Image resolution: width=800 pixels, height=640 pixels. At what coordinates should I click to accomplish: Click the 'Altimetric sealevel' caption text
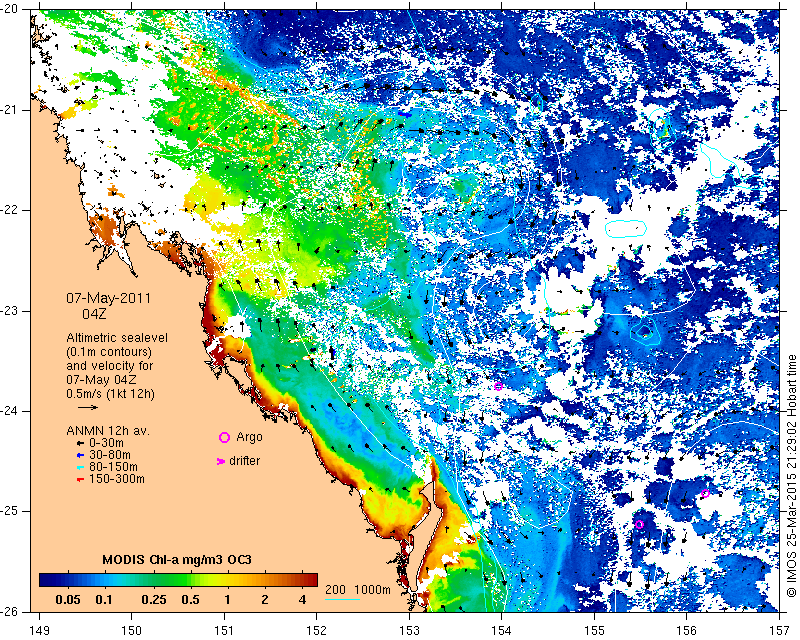click(x=117, y=338)
